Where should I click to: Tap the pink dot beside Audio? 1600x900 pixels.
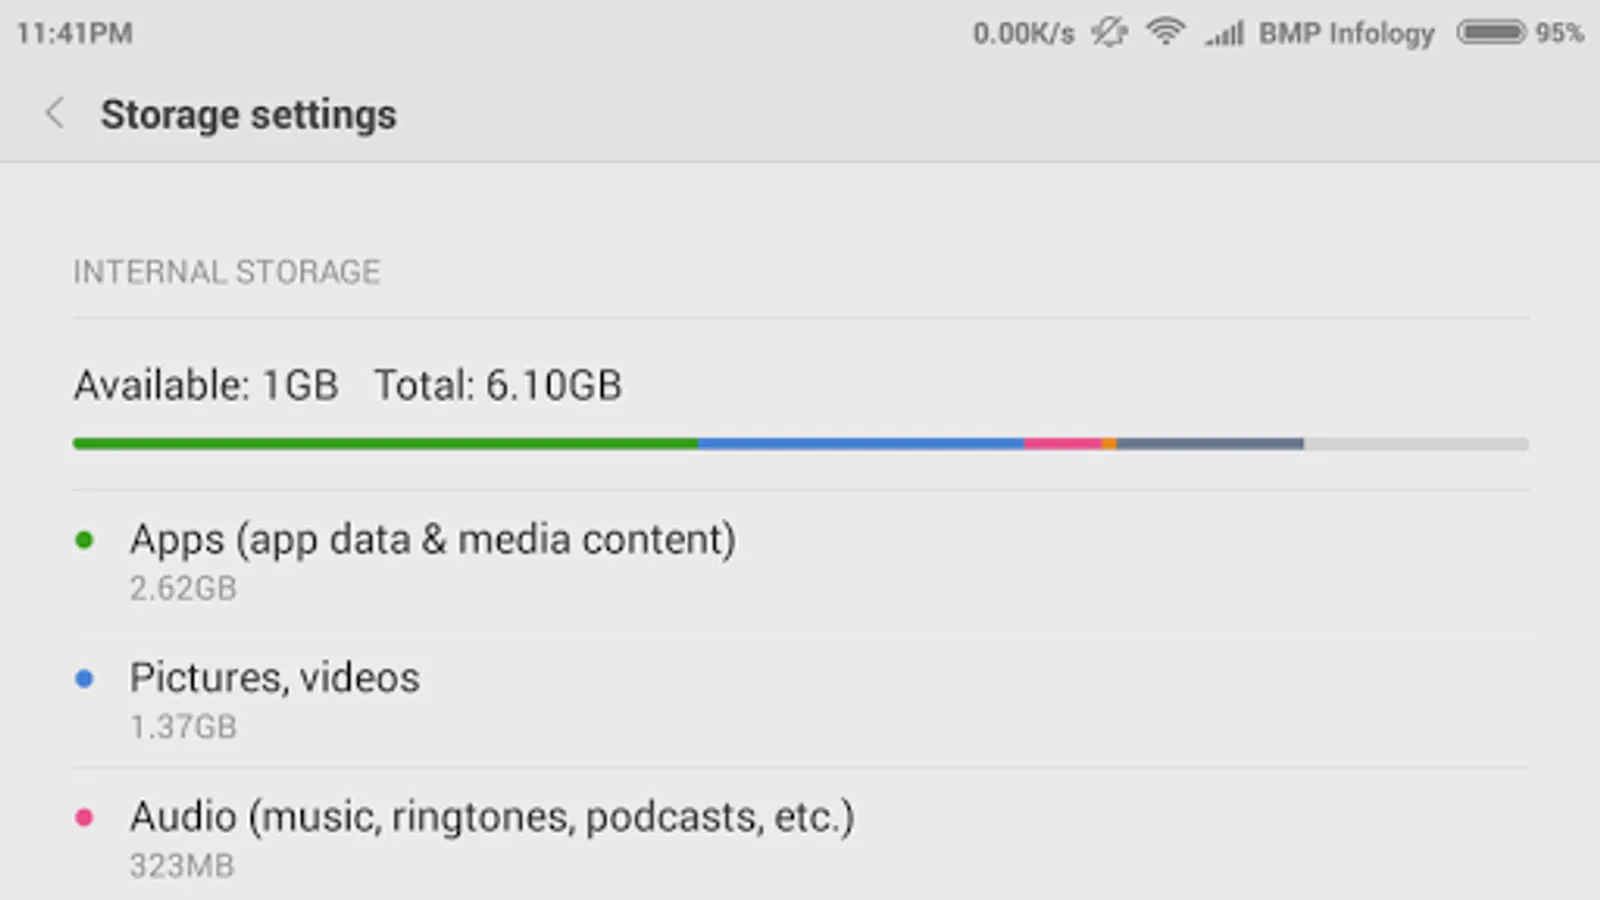point(85,818)
